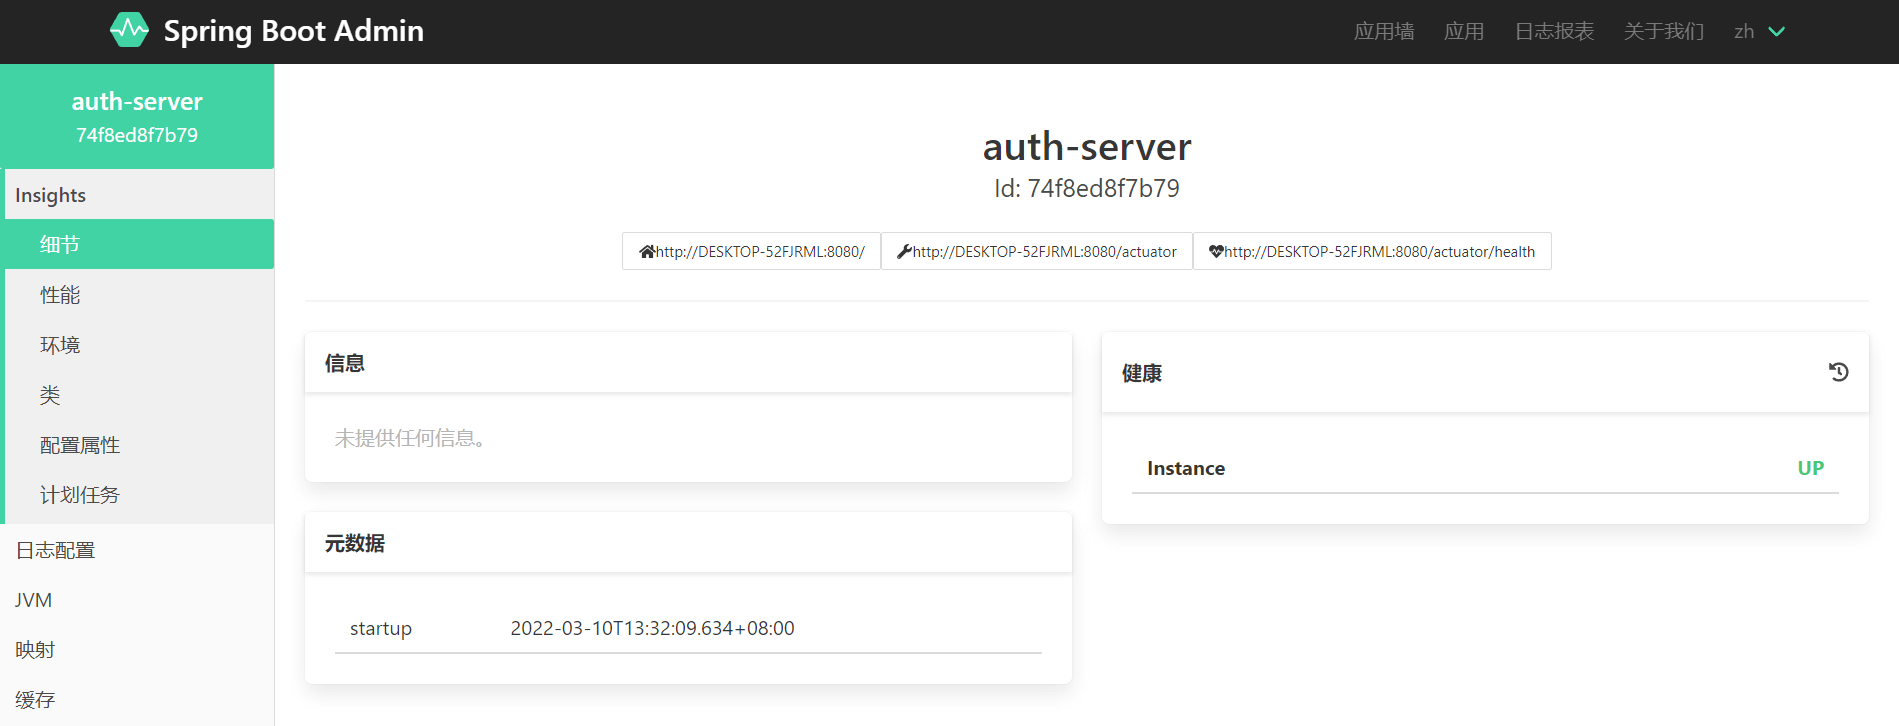
Task: Click the health history clock icon
Action: 1838,372
